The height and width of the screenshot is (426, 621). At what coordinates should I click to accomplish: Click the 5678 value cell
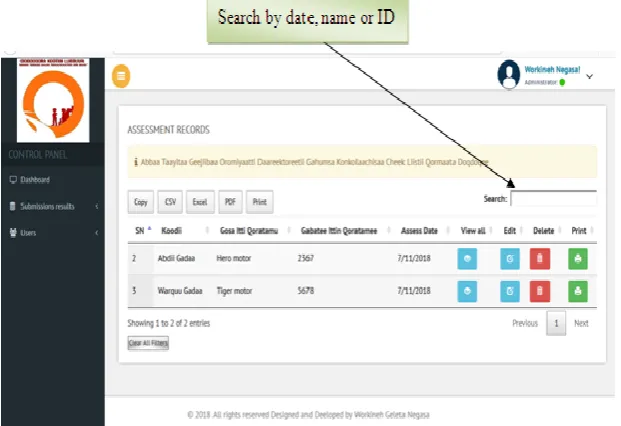[305, 291]
